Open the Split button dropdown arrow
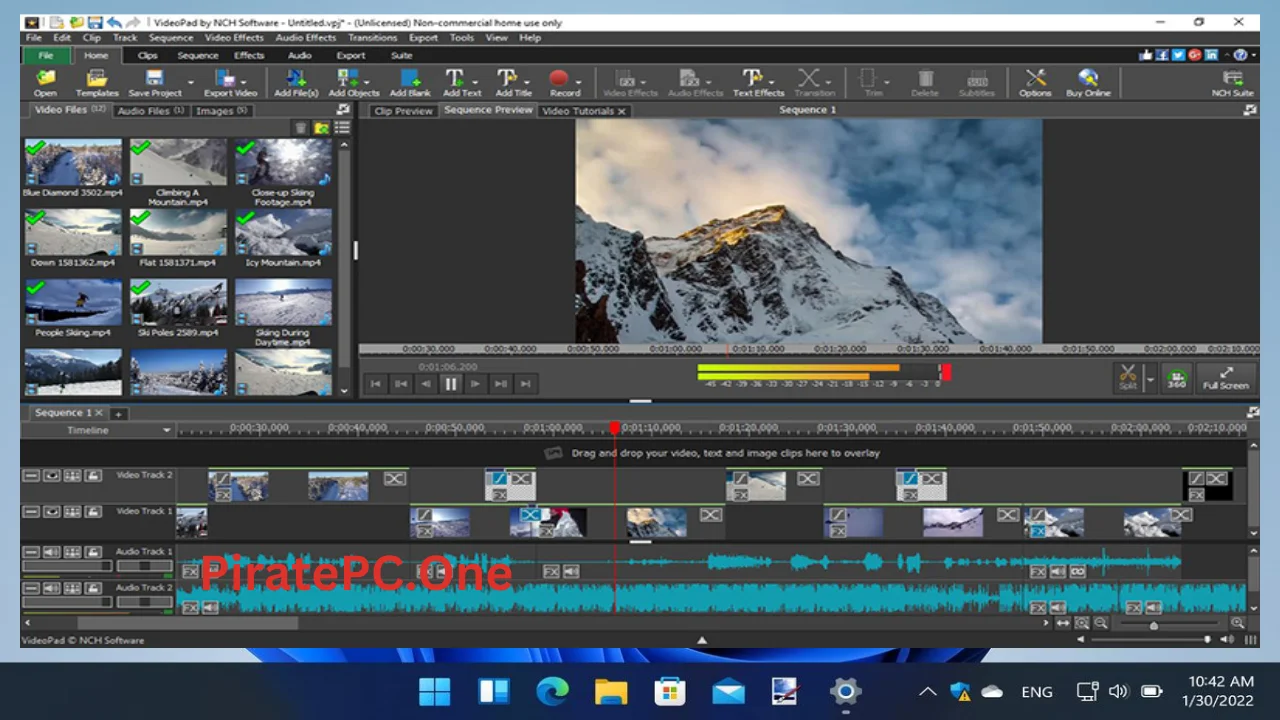 coord(1150,379)
